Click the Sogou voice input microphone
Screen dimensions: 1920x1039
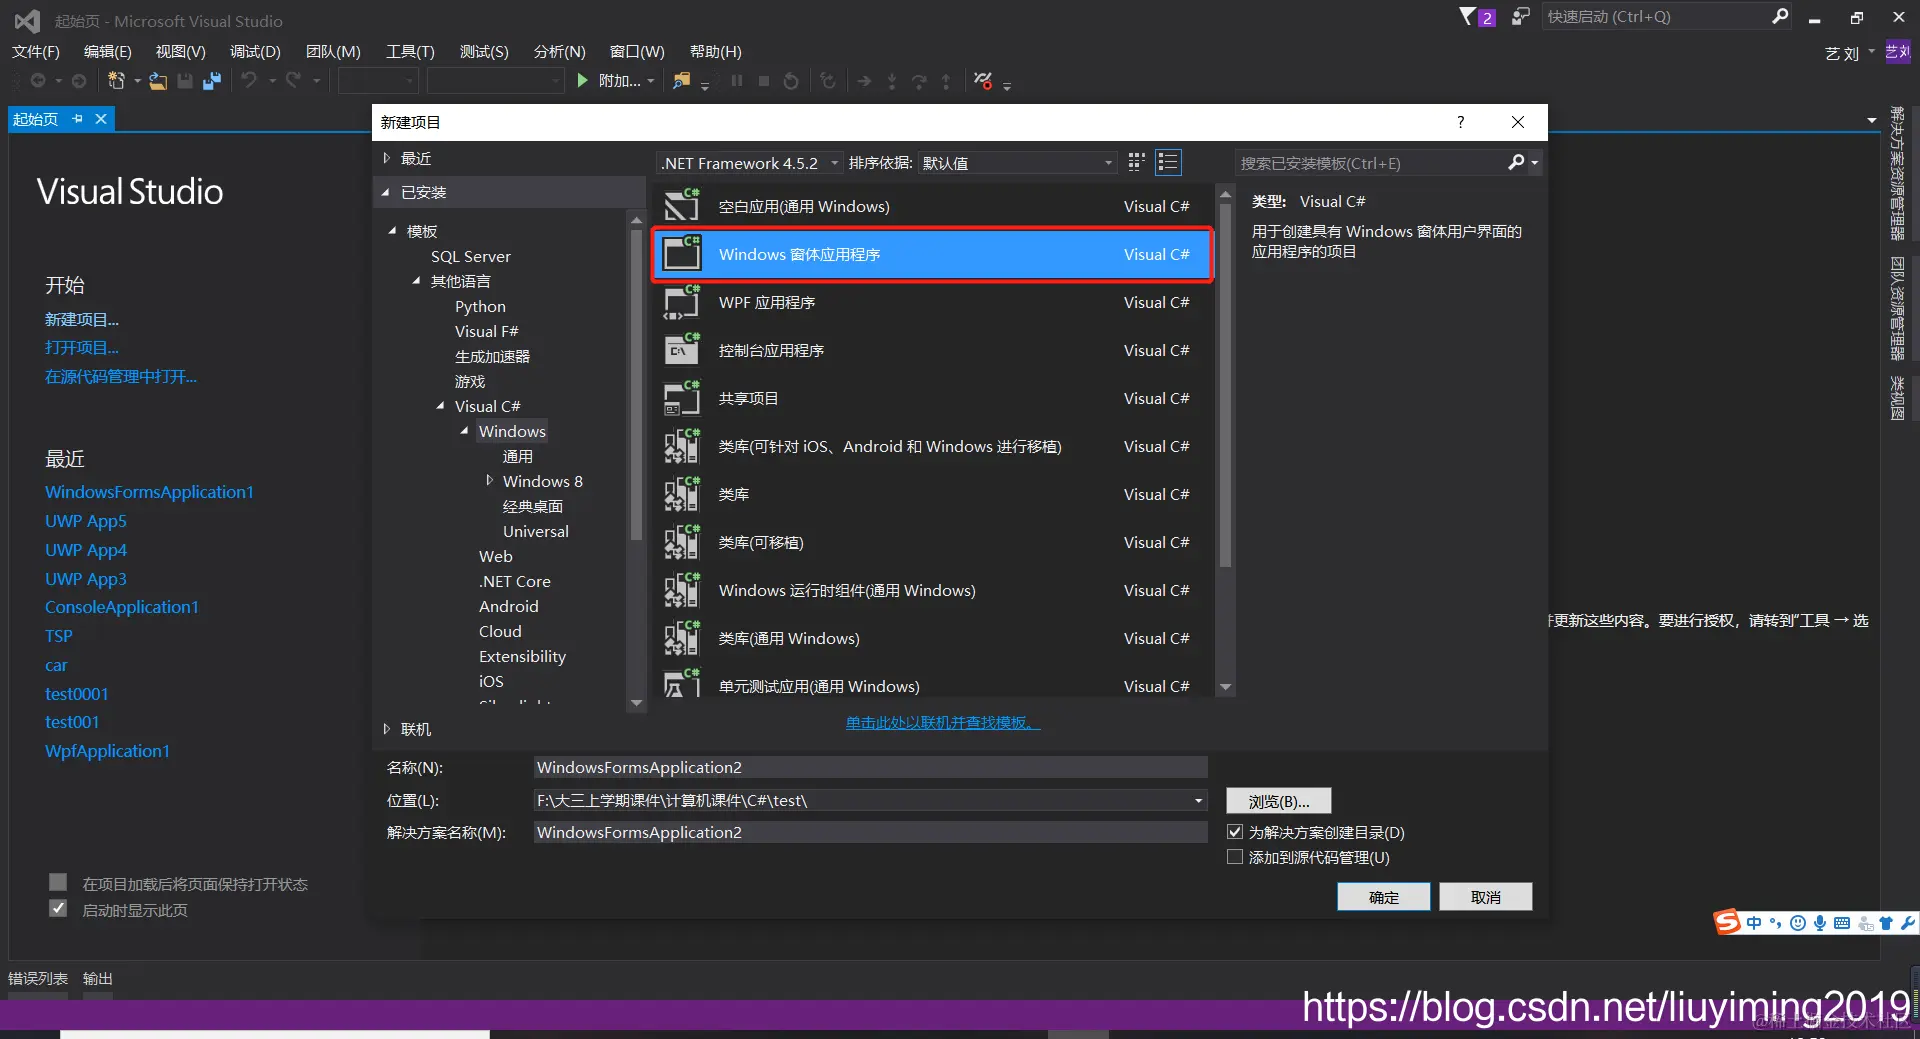click(1820, 923)
